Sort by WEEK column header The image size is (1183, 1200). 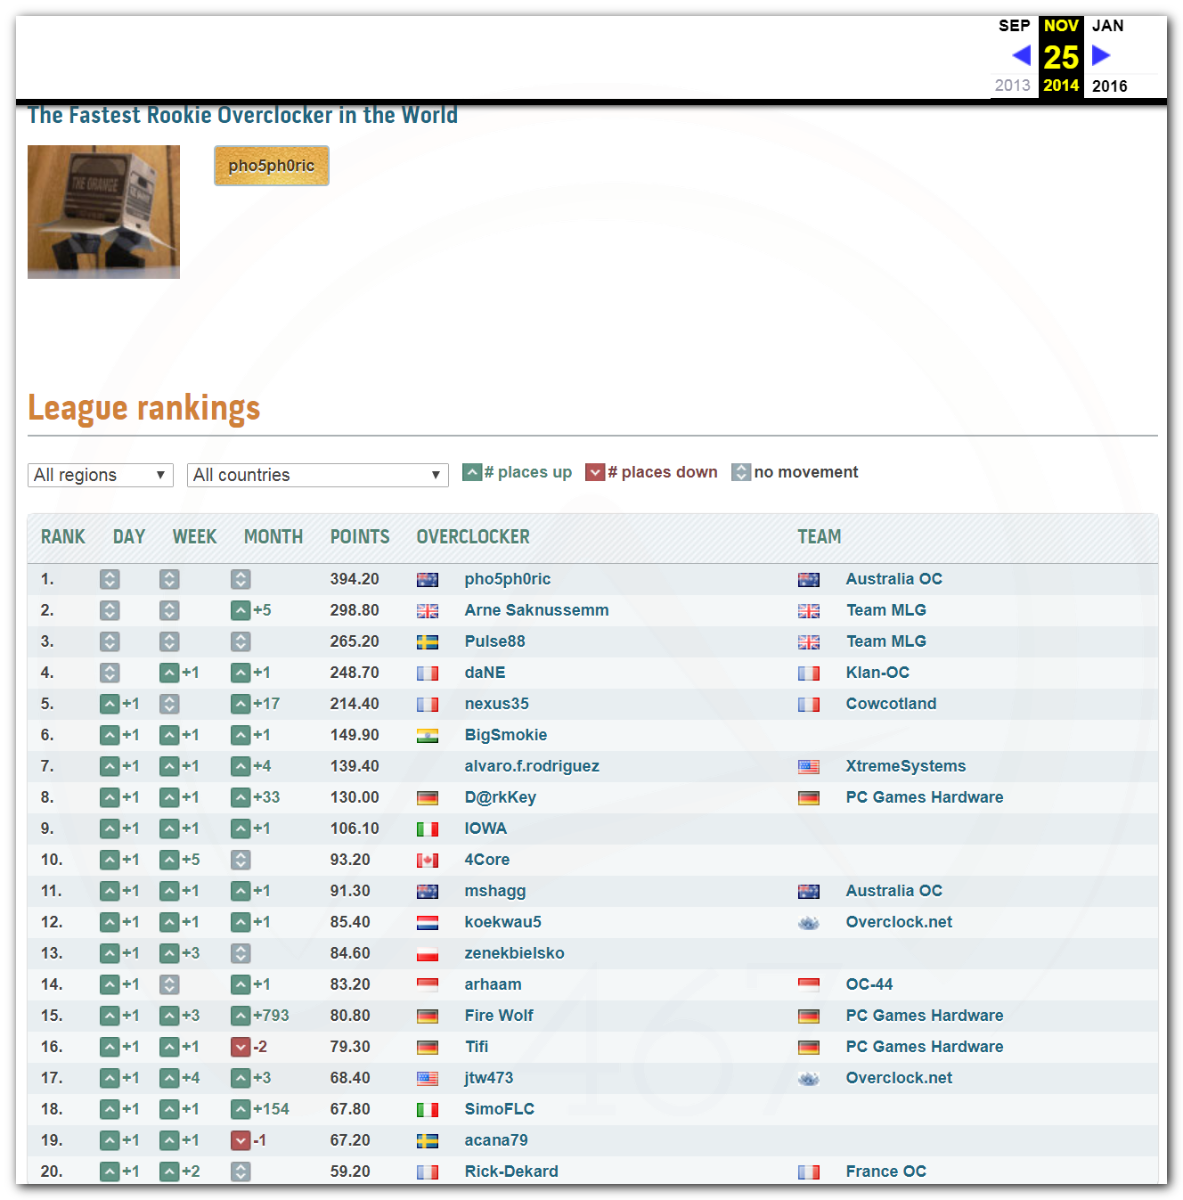pos(194,537)
